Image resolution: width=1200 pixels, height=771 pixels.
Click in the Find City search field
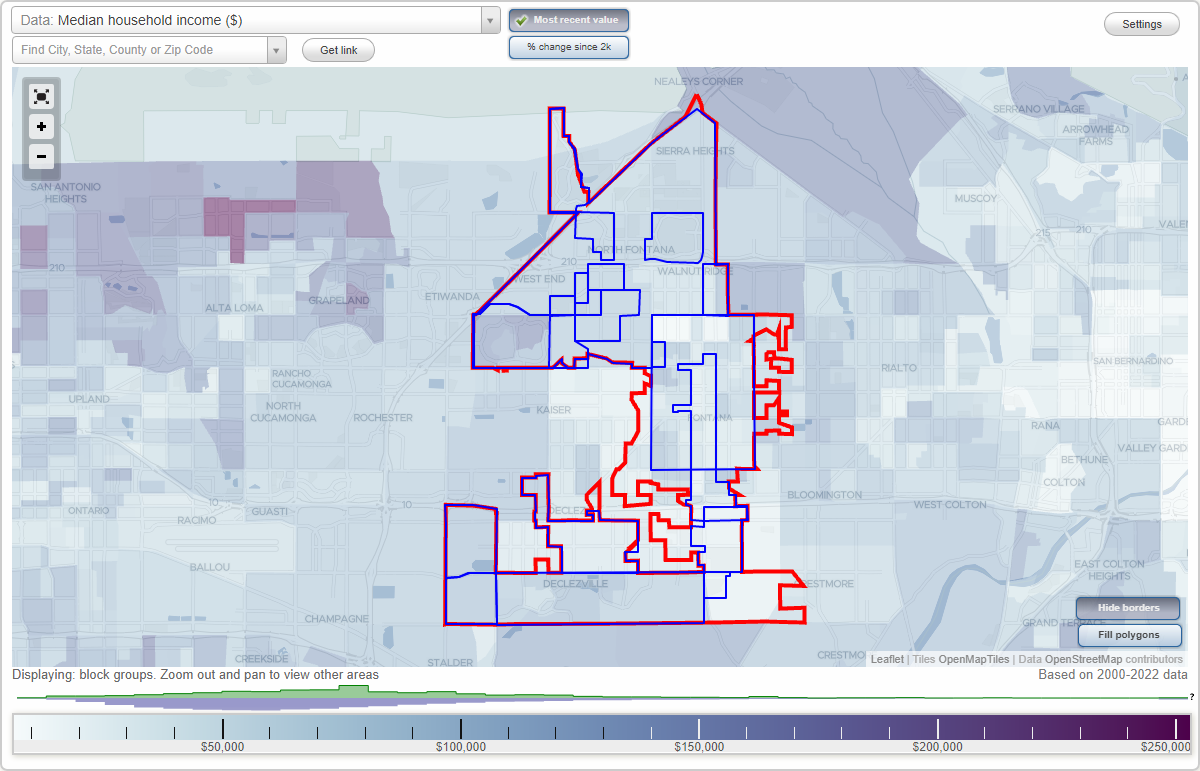tap(140, 50)
